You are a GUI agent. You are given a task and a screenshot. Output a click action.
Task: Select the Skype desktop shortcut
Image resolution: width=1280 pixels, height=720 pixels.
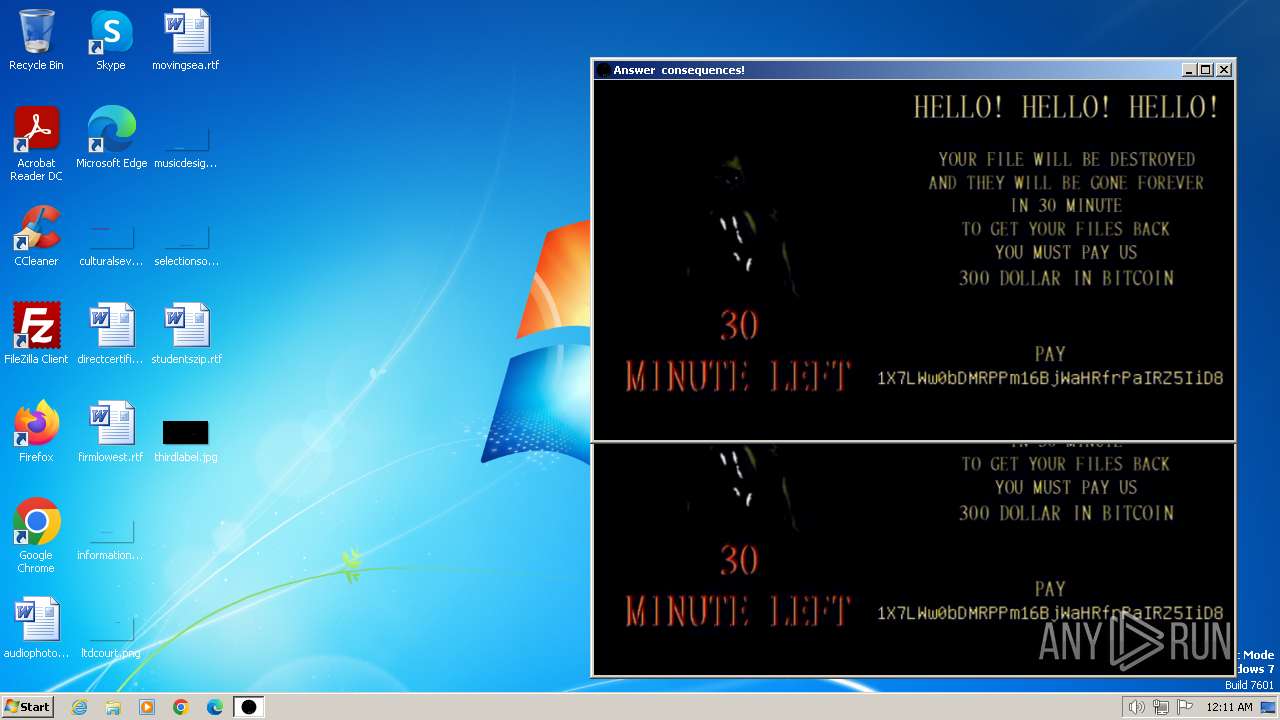point(111,40)
